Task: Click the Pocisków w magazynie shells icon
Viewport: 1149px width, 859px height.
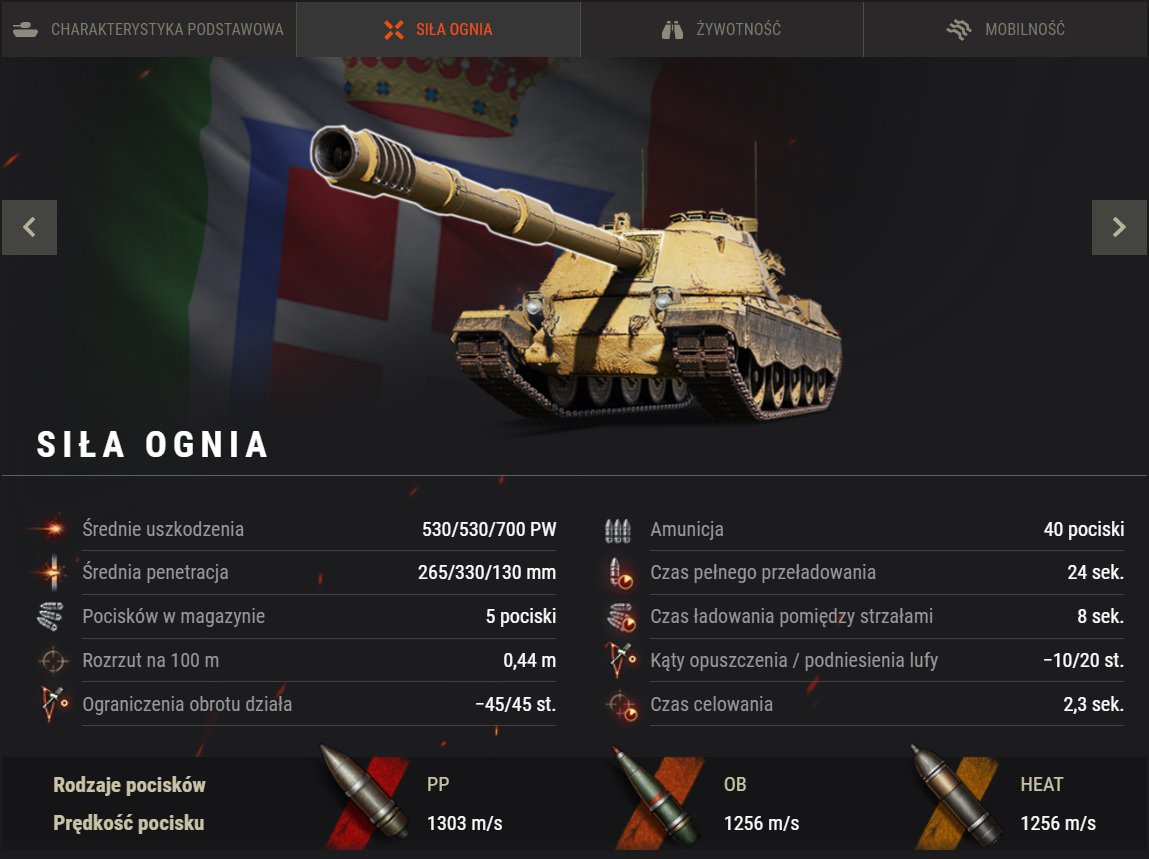Action: coord(51,616)
